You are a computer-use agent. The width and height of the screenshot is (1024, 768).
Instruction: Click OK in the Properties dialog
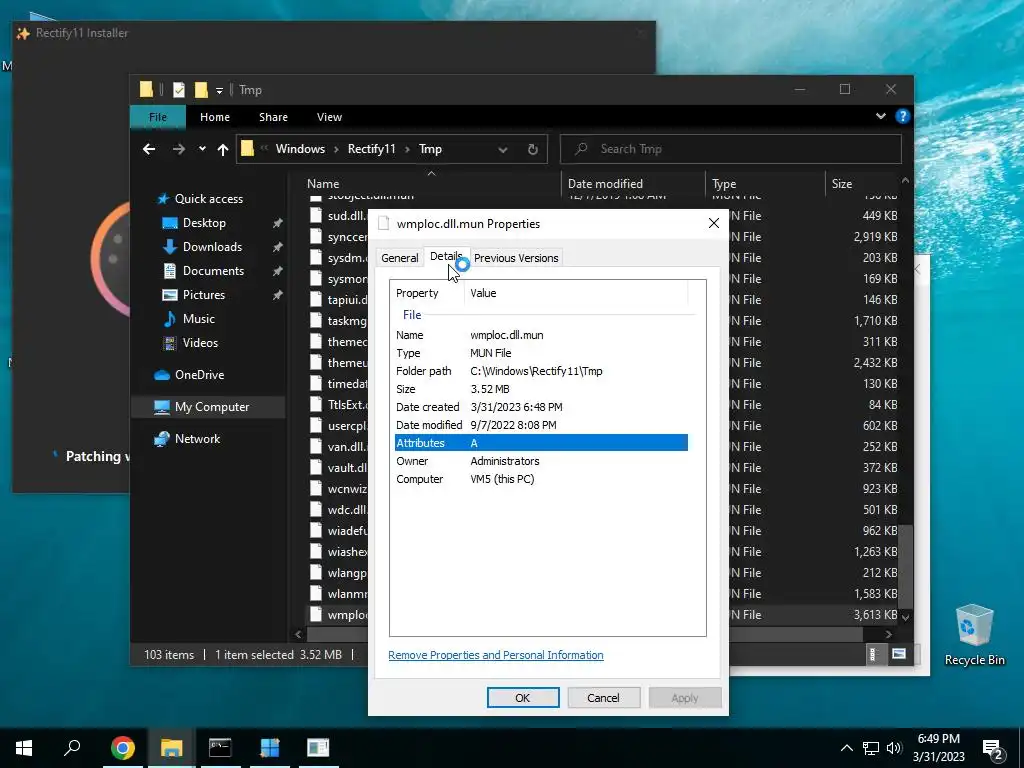(522, 697)
